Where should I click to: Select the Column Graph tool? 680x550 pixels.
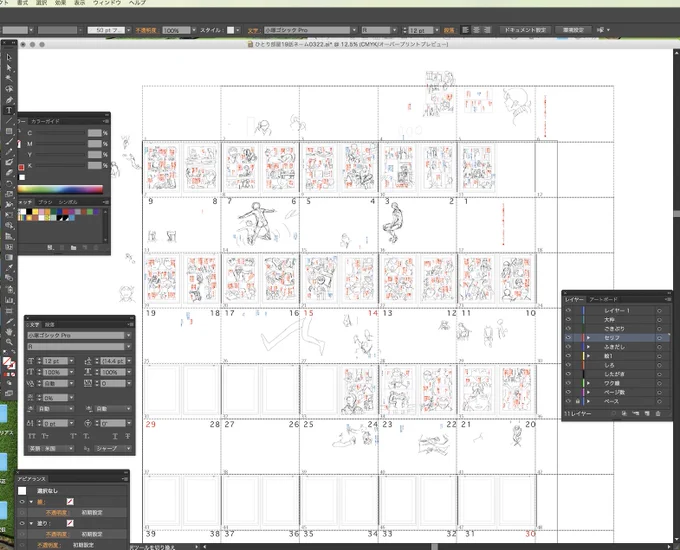click(x=9, y=300)
